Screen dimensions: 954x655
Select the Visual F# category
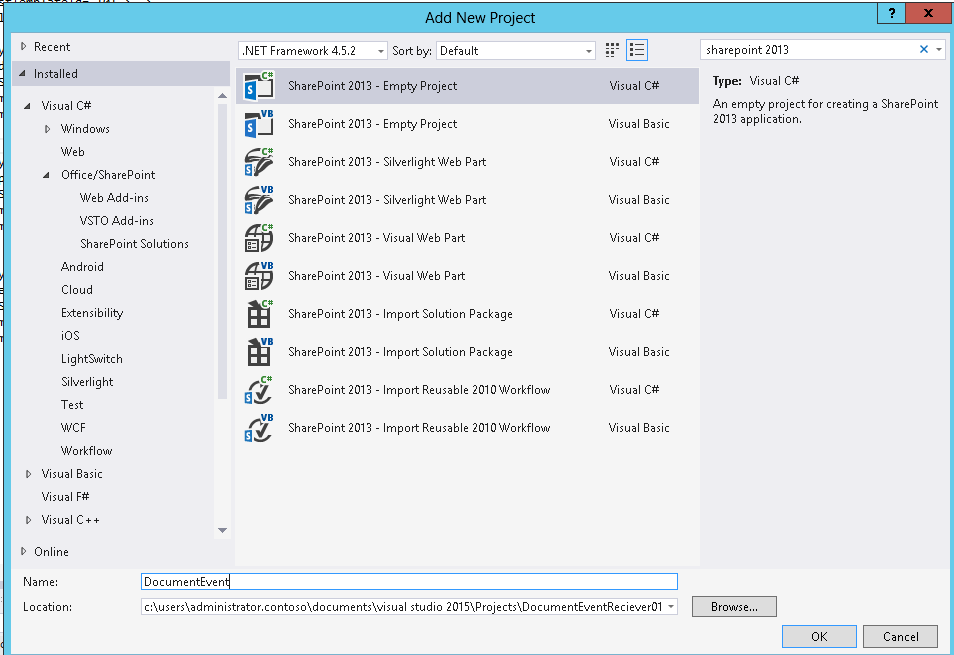pyautogui.click(x=65, y=497)
